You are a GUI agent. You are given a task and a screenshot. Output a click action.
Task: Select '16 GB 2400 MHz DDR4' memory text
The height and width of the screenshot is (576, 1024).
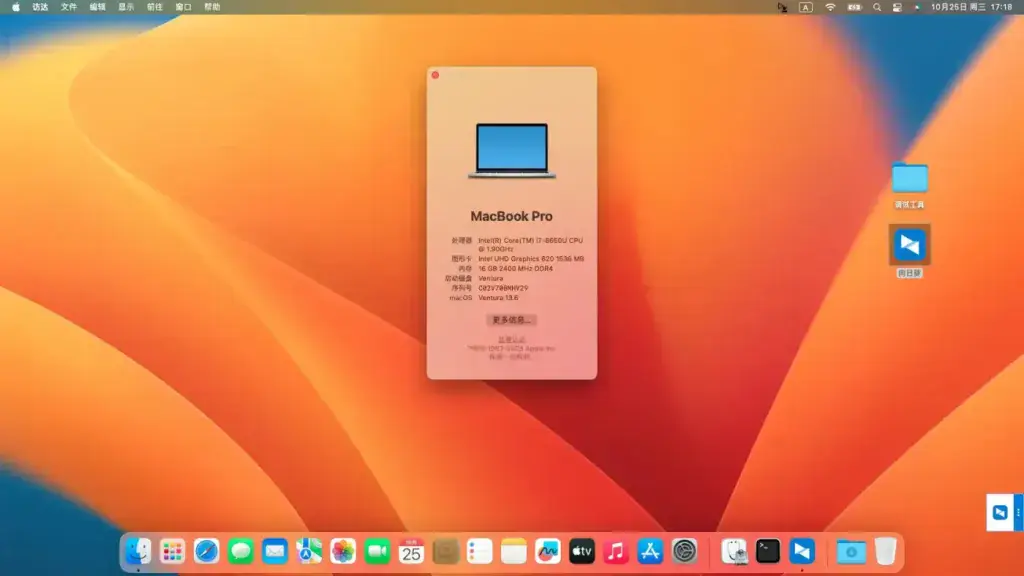(515, 268)
